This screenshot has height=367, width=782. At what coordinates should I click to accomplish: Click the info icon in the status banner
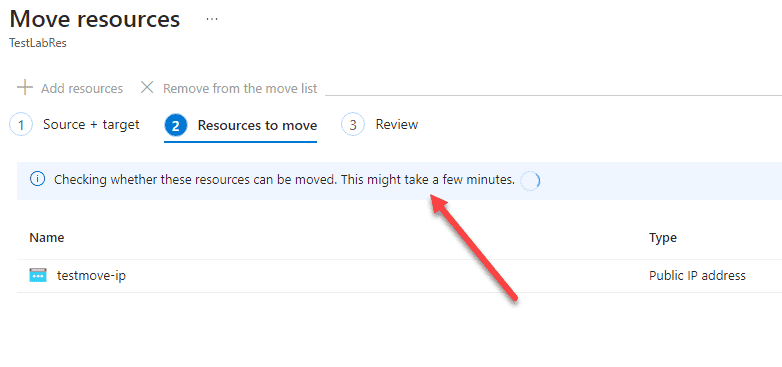pyautogui.click(x=37, y=180)
